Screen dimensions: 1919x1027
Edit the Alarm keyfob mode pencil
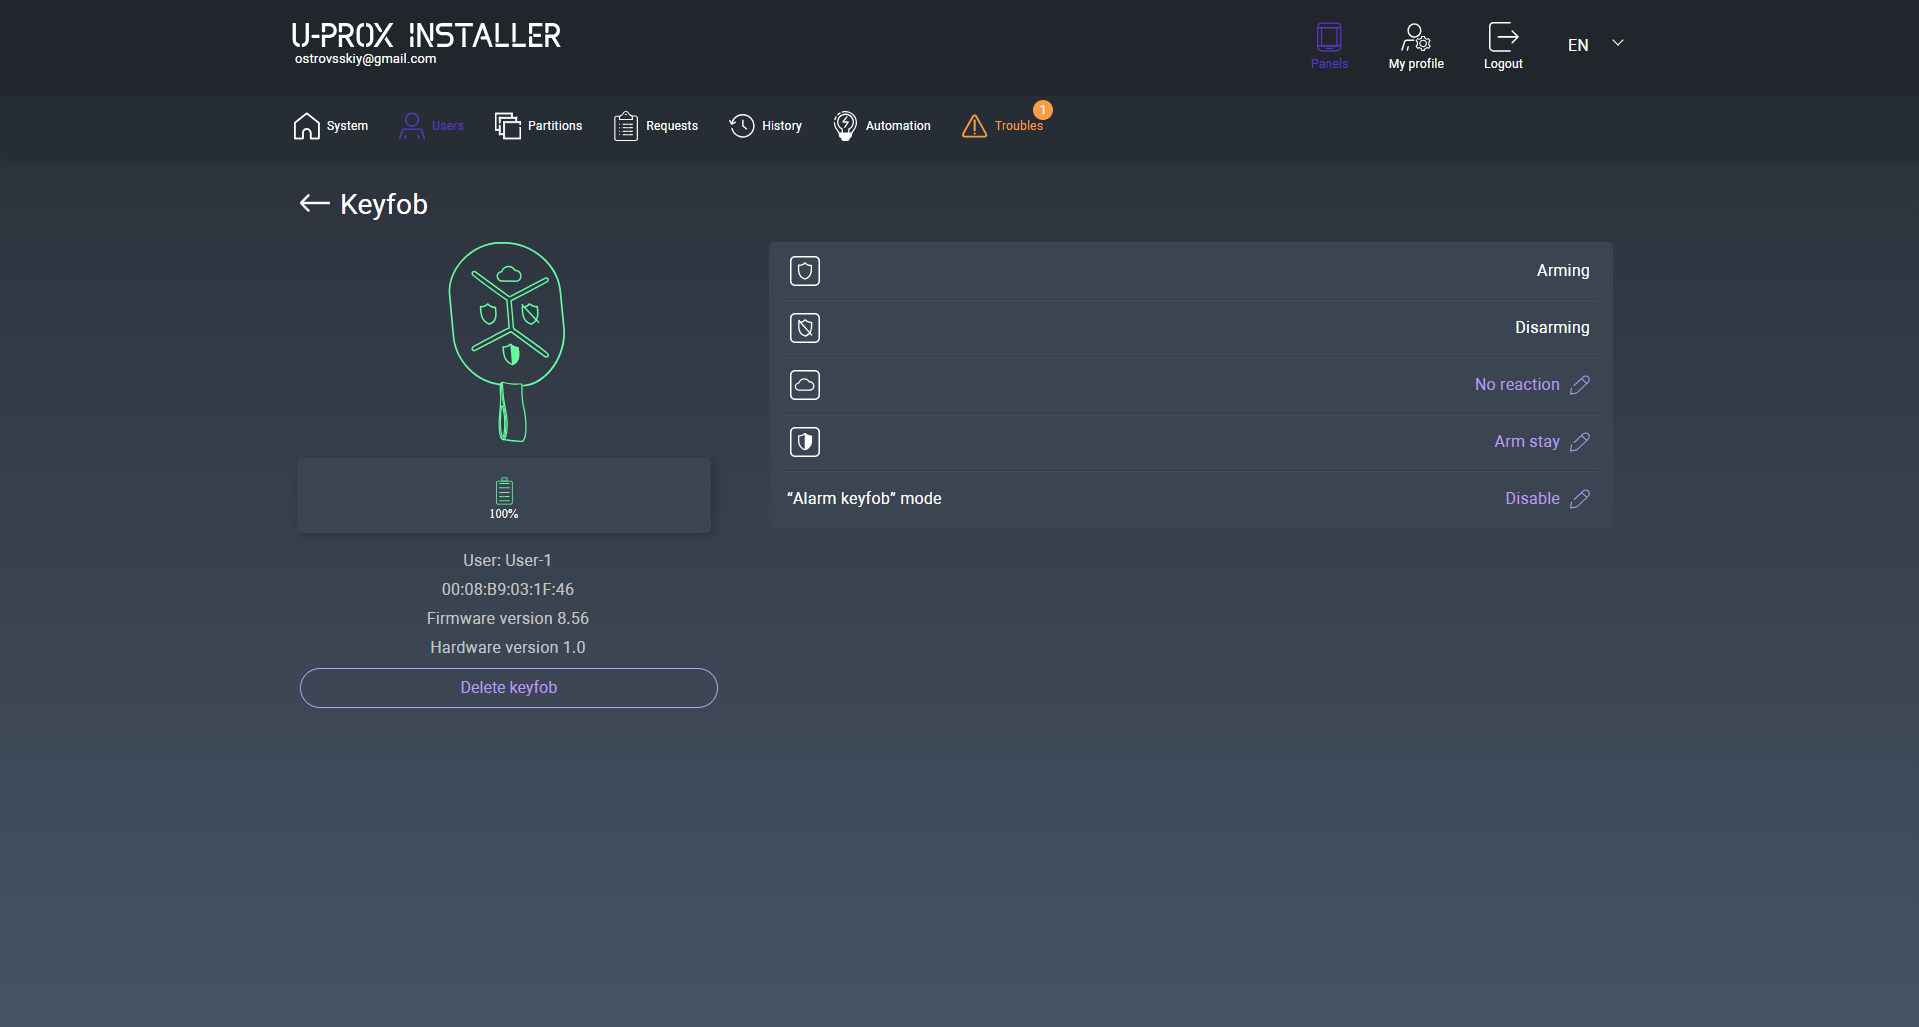tap(1580, 499)
